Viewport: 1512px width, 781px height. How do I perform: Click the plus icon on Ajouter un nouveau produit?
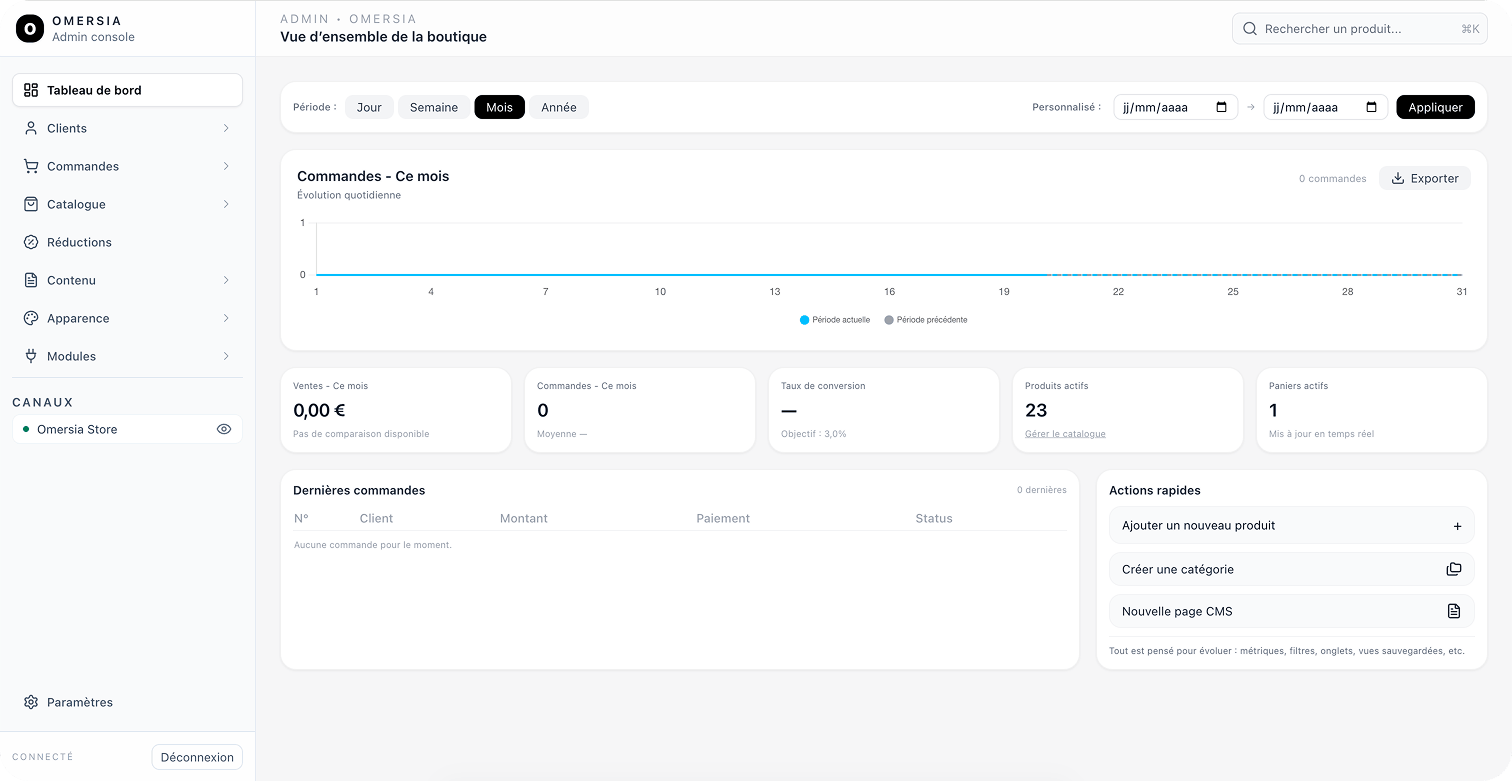(1457, 526)
